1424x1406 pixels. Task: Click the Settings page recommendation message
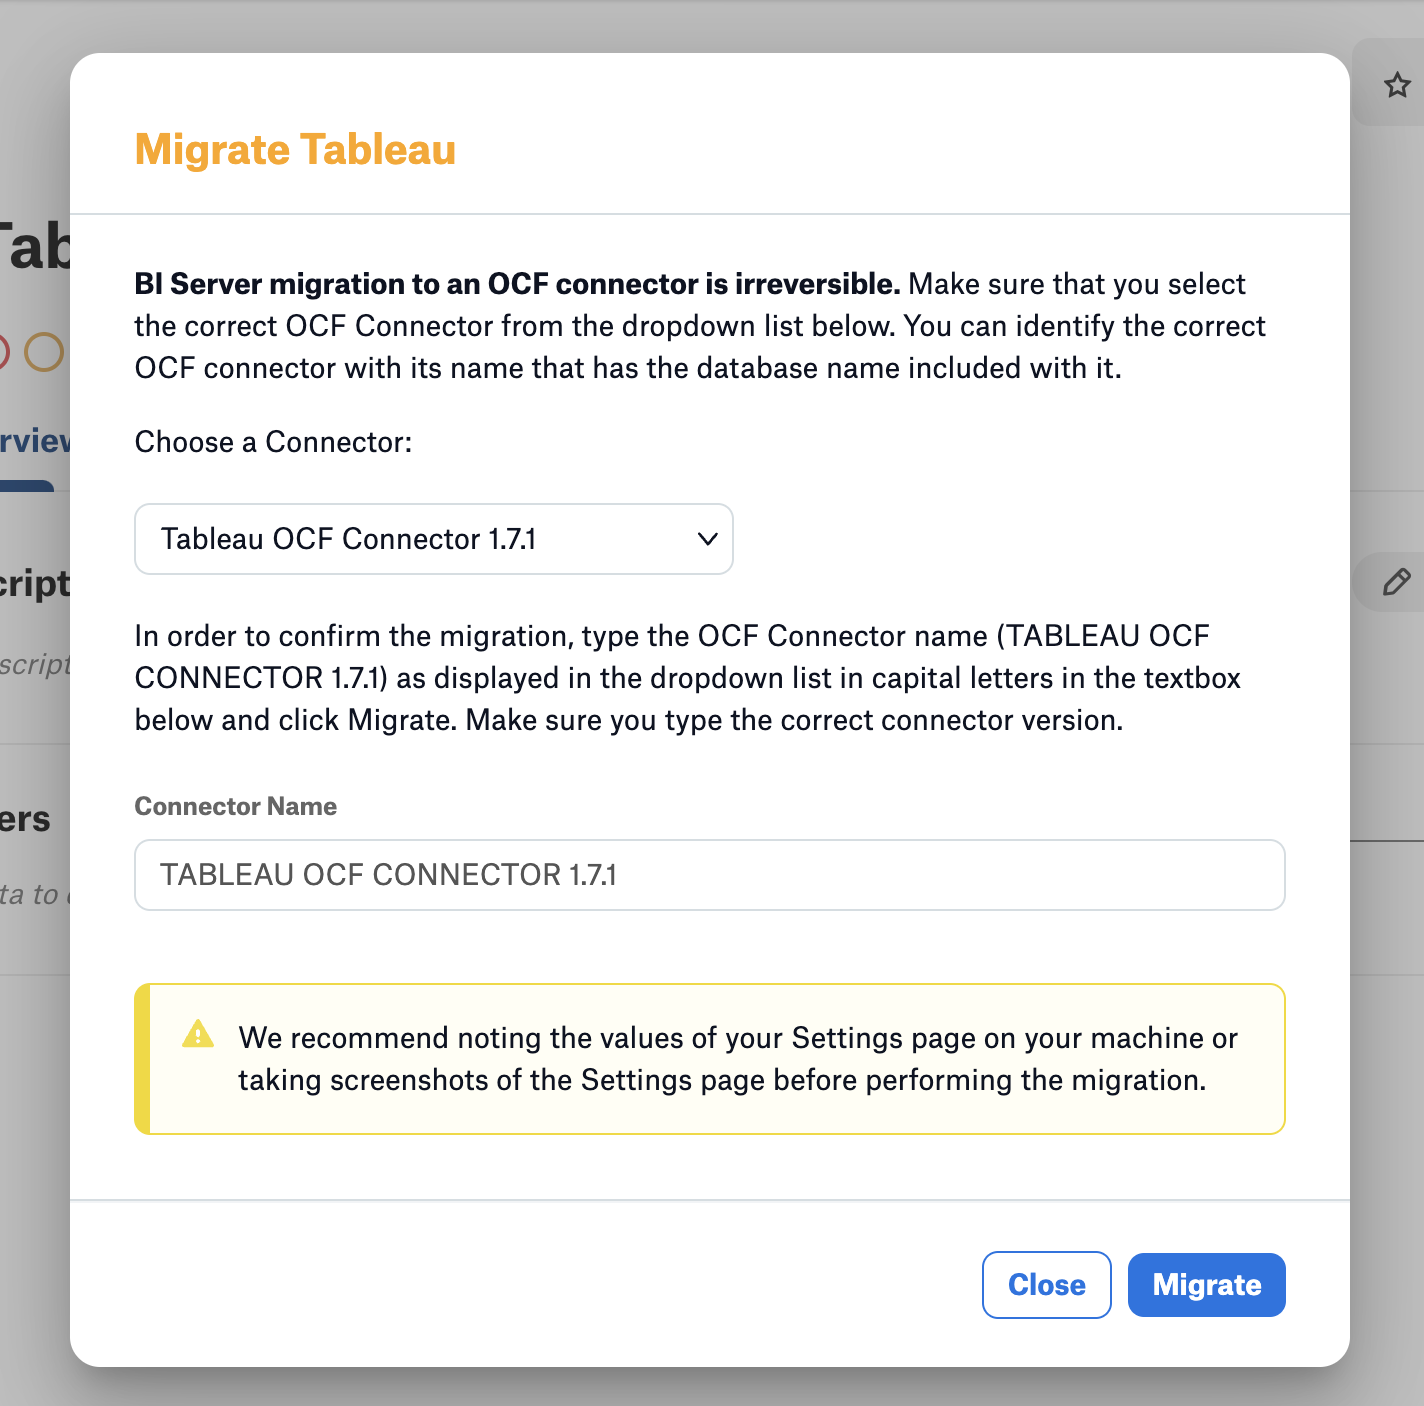[738, 1059]
